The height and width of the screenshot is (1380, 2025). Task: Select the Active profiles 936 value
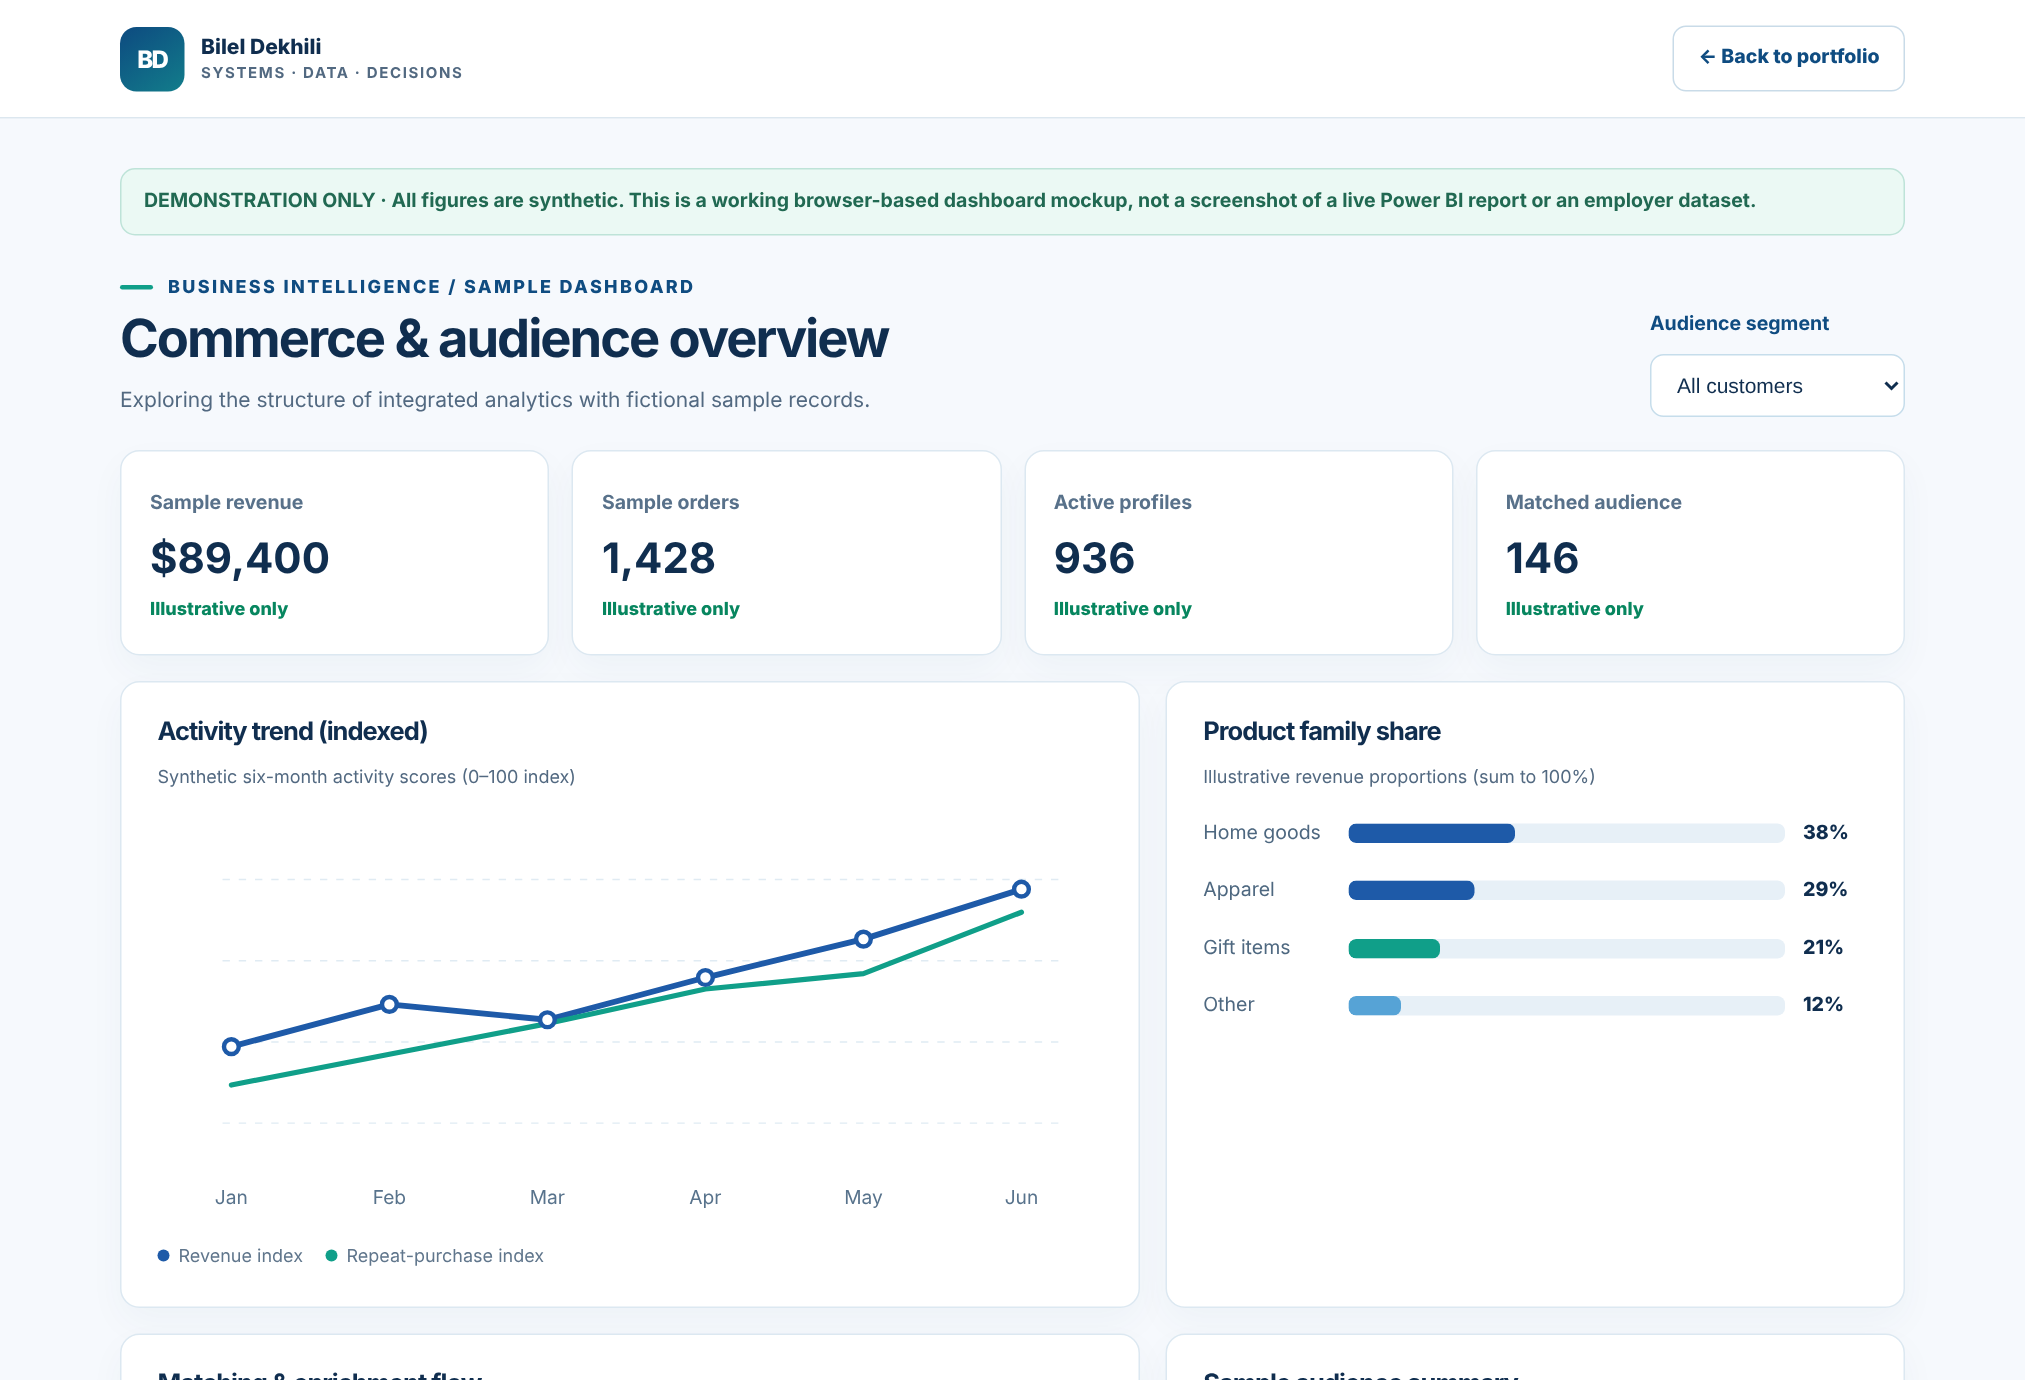1094,558
